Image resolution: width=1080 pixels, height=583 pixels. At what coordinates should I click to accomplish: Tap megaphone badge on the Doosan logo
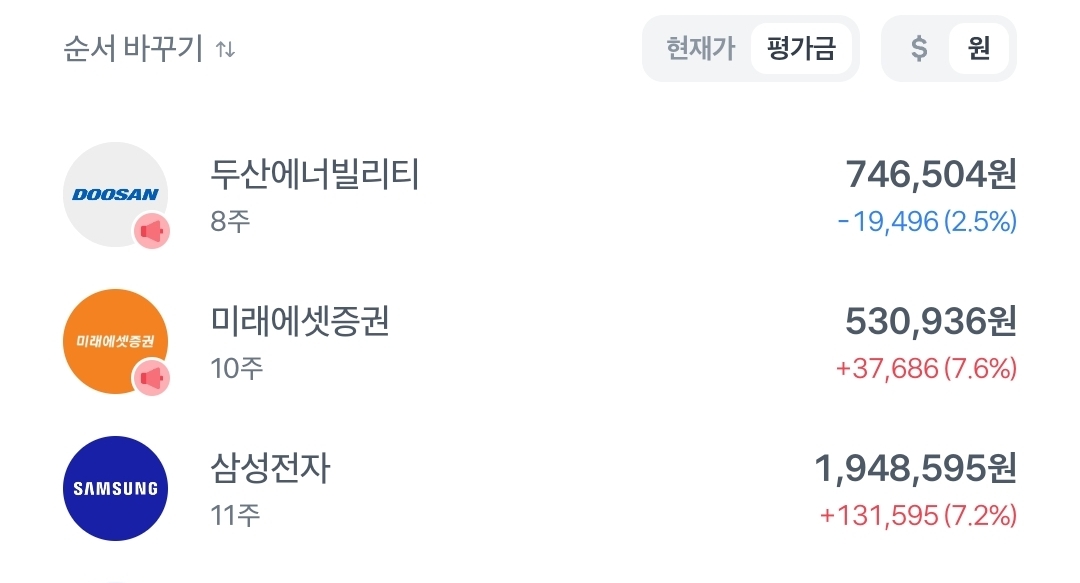[152, 232]
